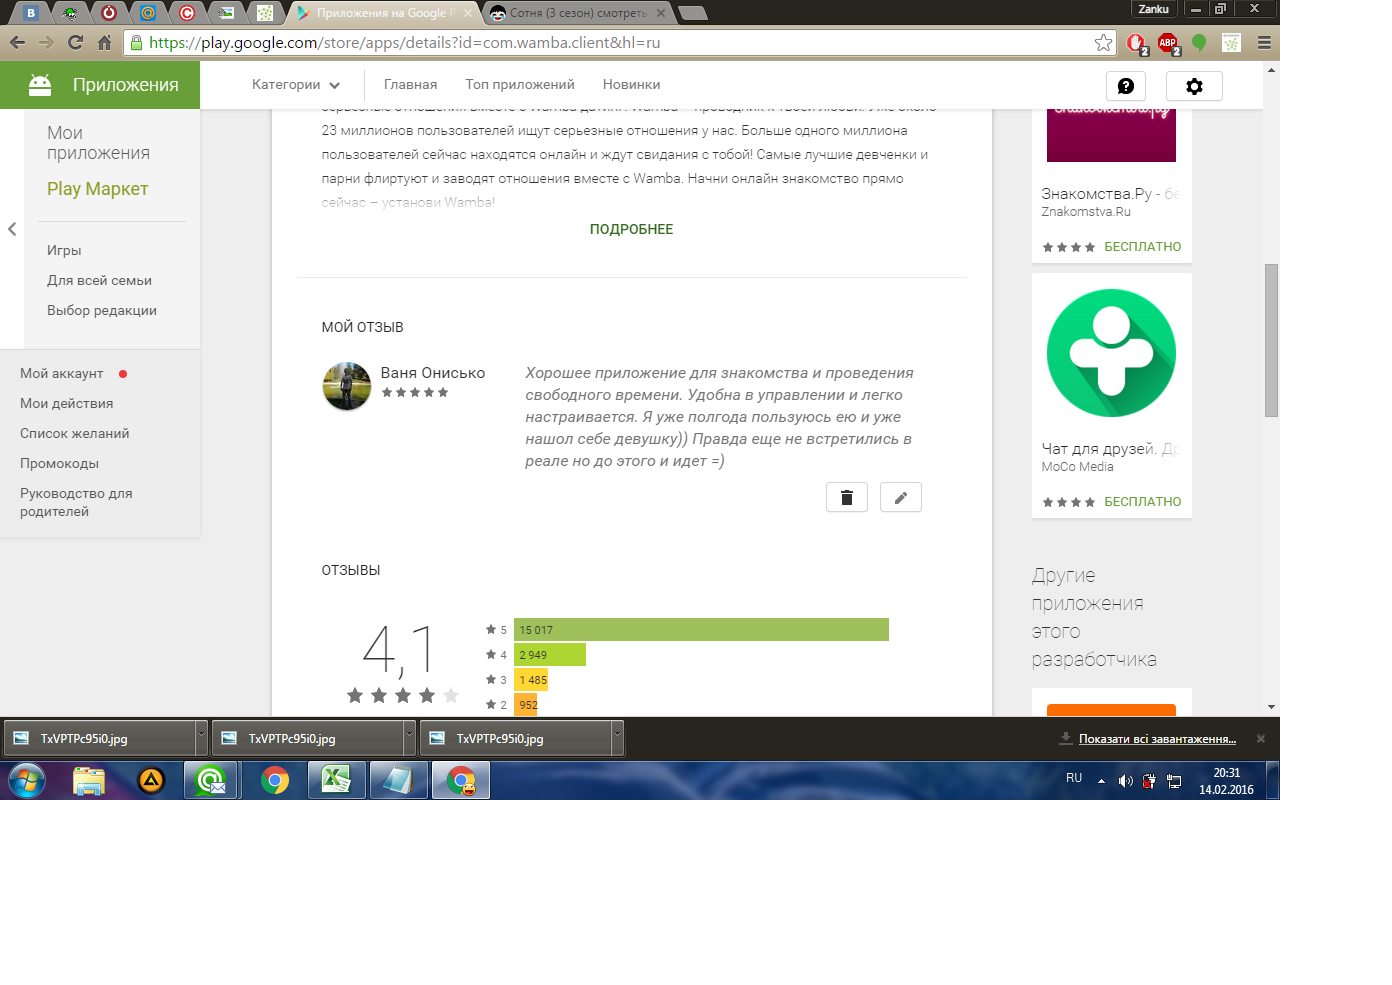The height and width of the screenshot is (985, 1392).
Task: Close the downloads bar
Action: [x=1261, y=739]
